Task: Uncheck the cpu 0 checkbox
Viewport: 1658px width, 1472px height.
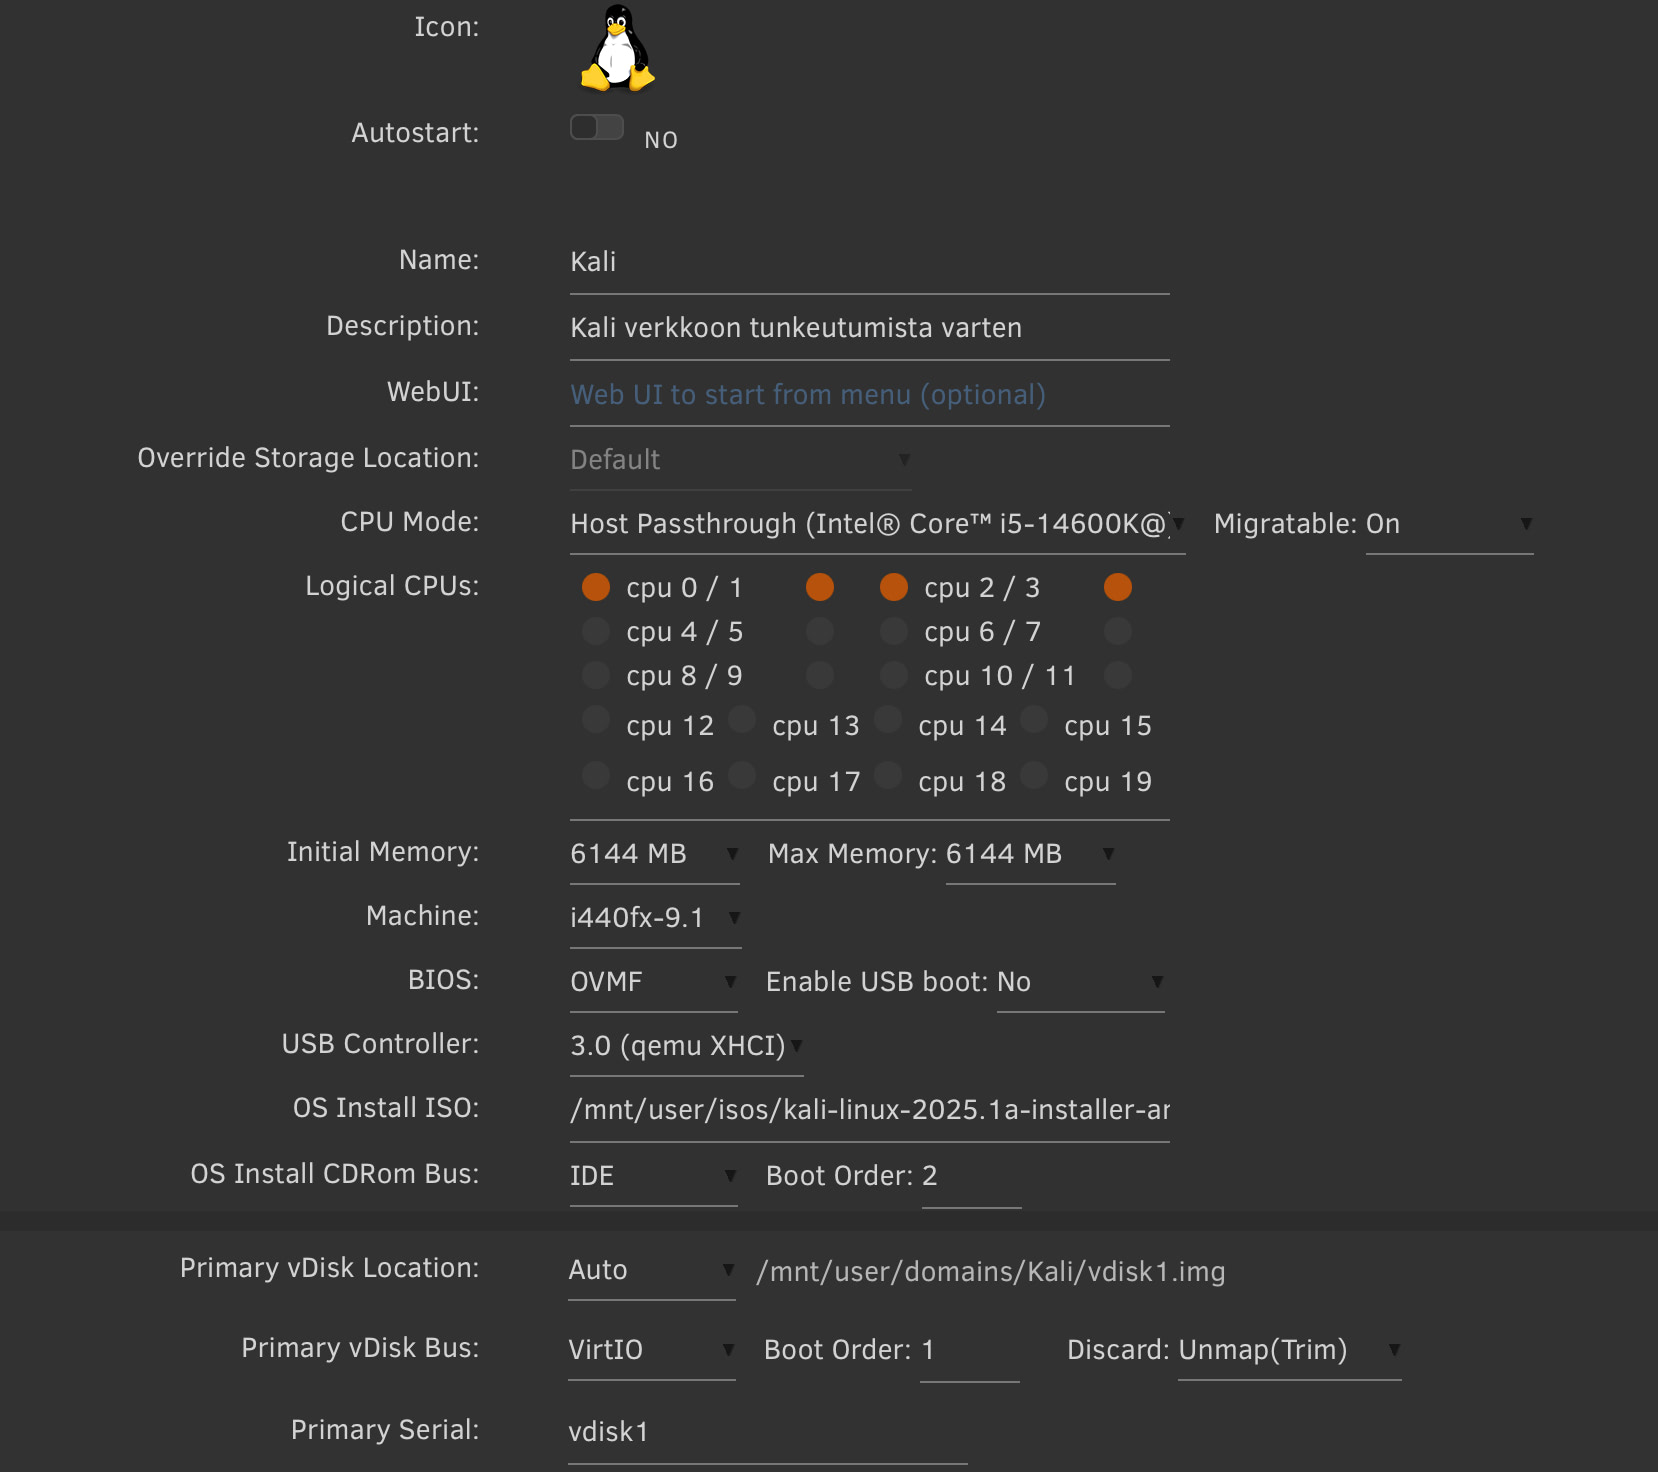Action: [x=596, y=587]
